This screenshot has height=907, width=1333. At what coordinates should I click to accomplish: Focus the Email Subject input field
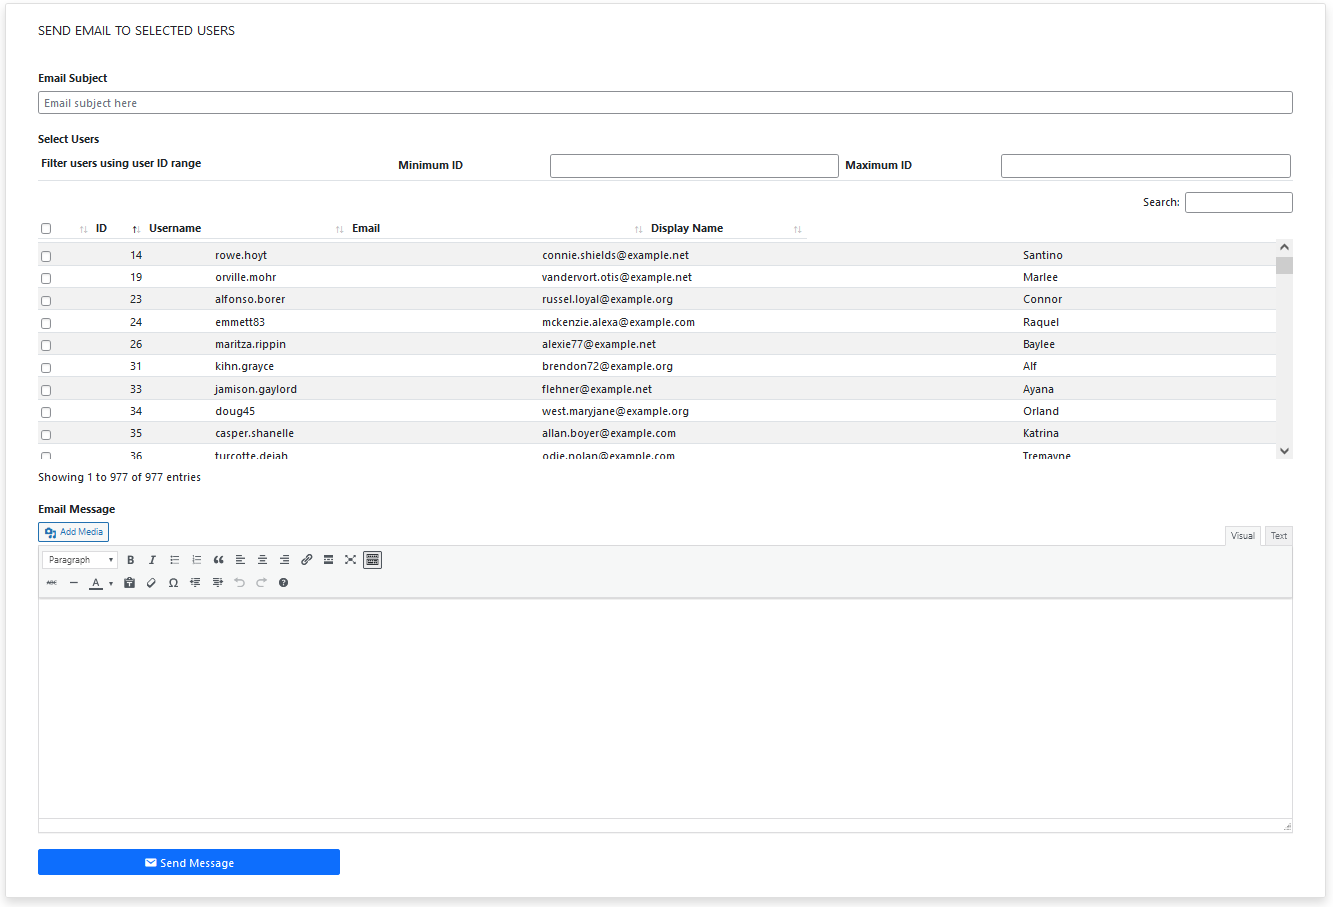[665, 103]
